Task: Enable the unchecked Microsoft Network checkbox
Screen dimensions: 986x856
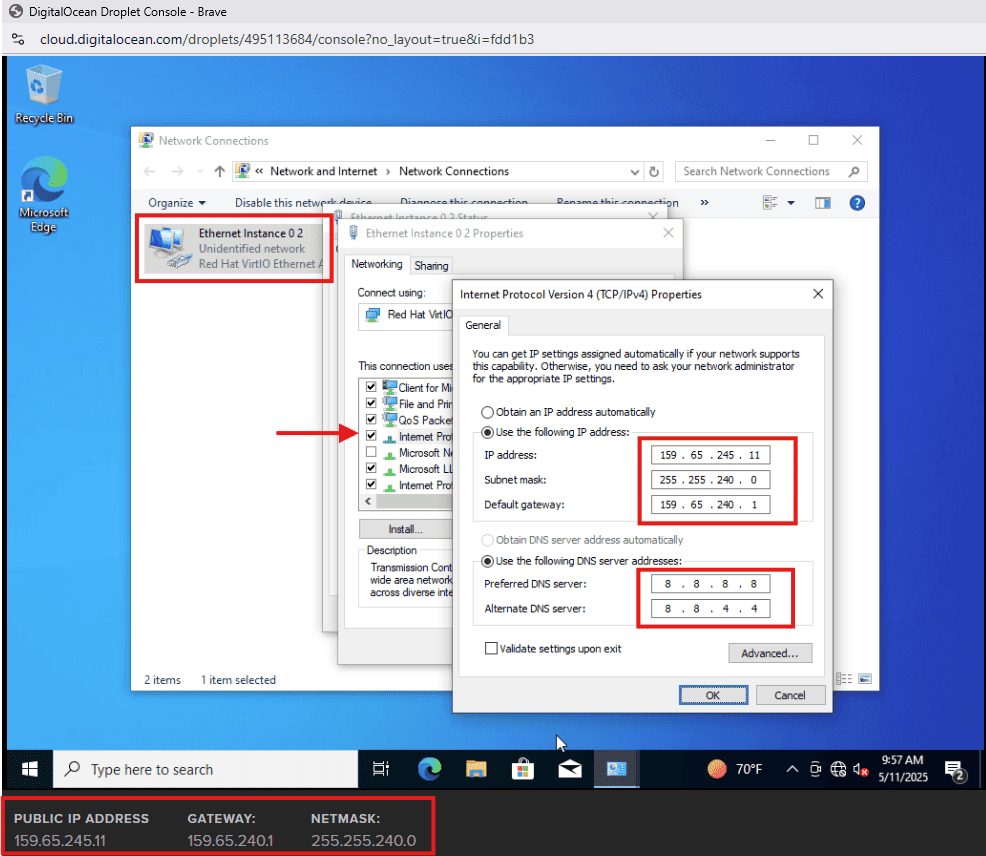Action: point(371,452)
